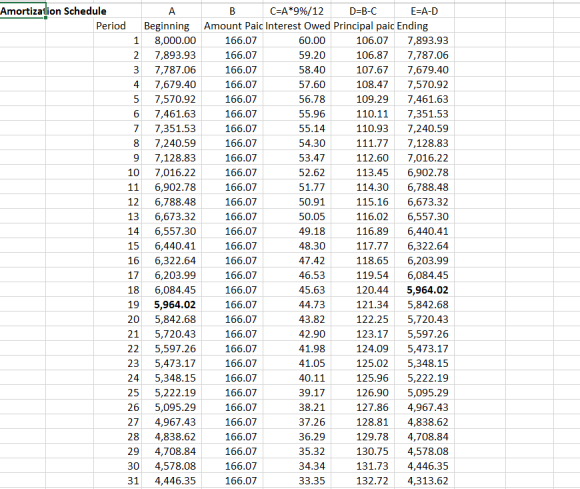580x489 pixels.
Task: Select ending balance 7,016.22 in period 9
Action: (425, 158)
